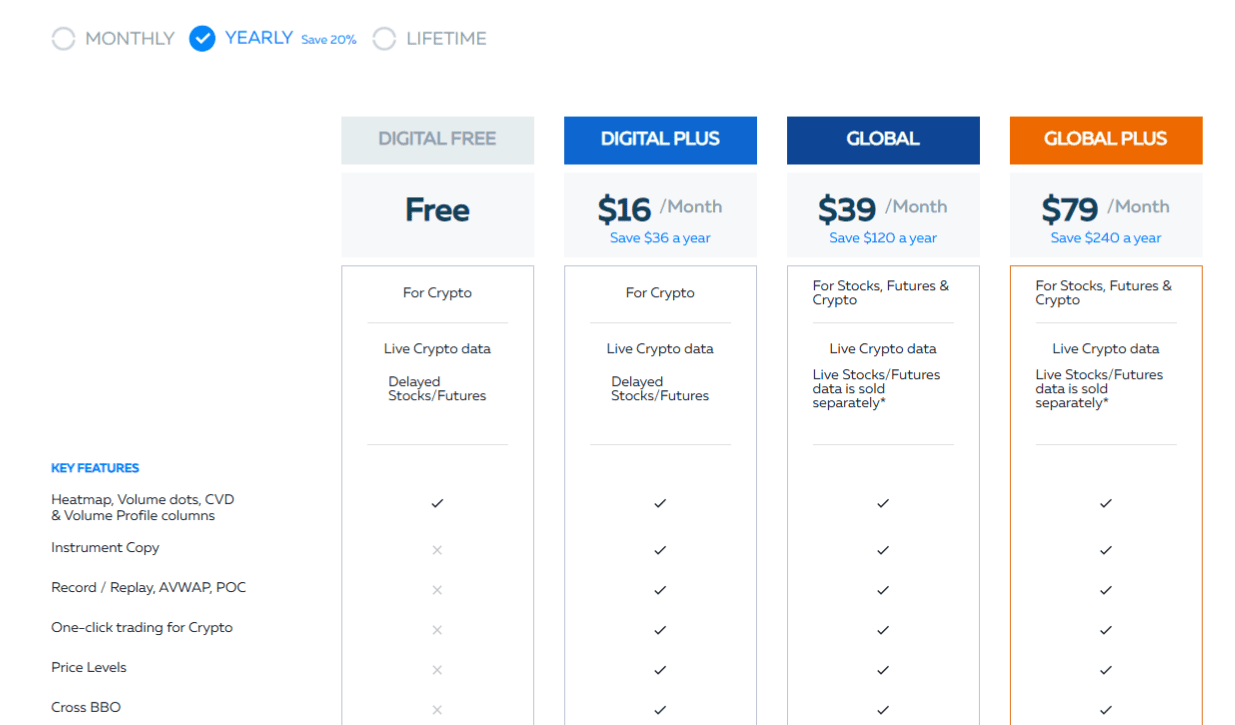
Task: Click the blue checkmark icon beside YEARLY
Action: pos(202,38)
